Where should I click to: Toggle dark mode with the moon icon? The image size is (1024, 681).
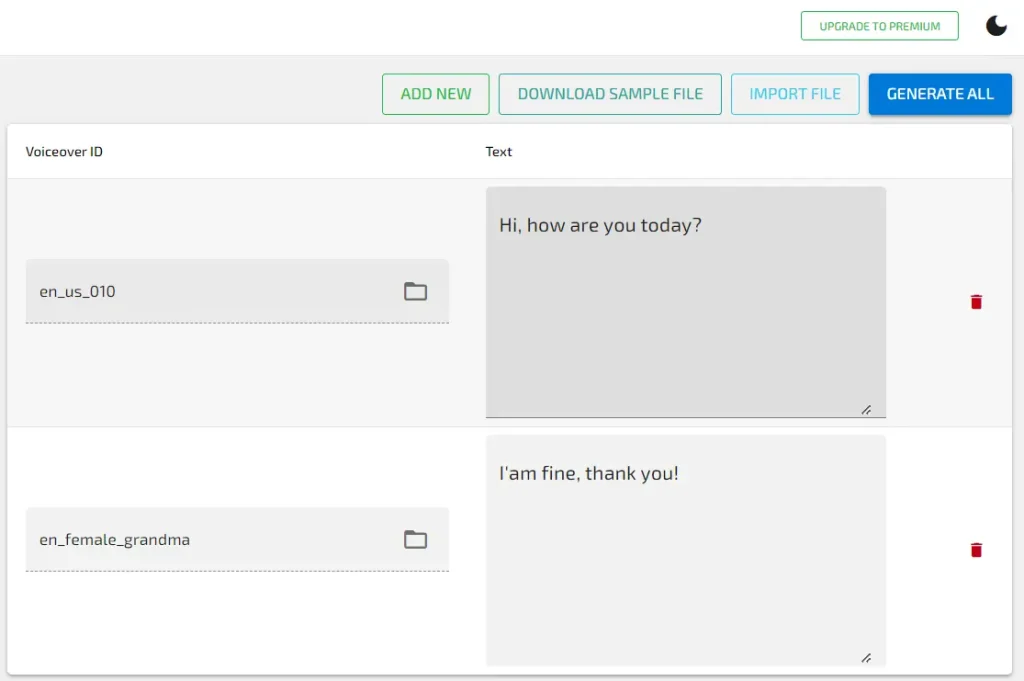point(996,26)
